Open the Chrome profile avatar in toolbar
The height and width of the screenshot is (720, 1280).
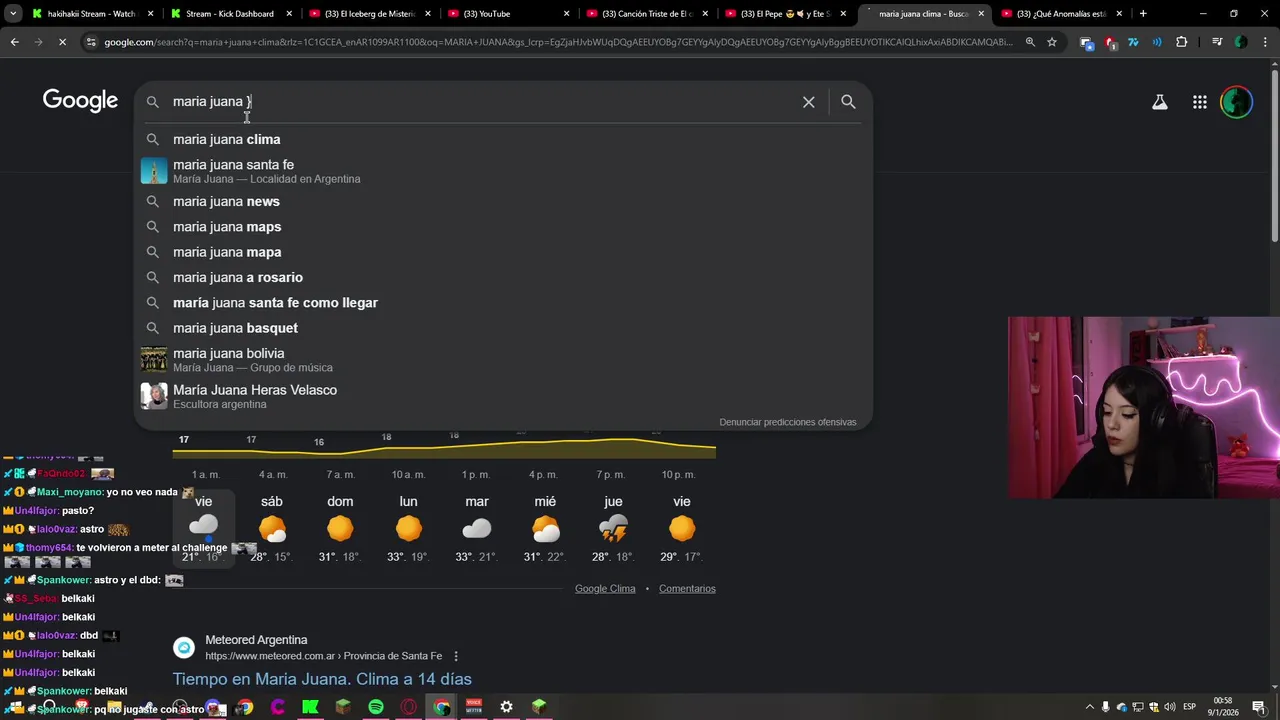click(x=1241, y=42)
